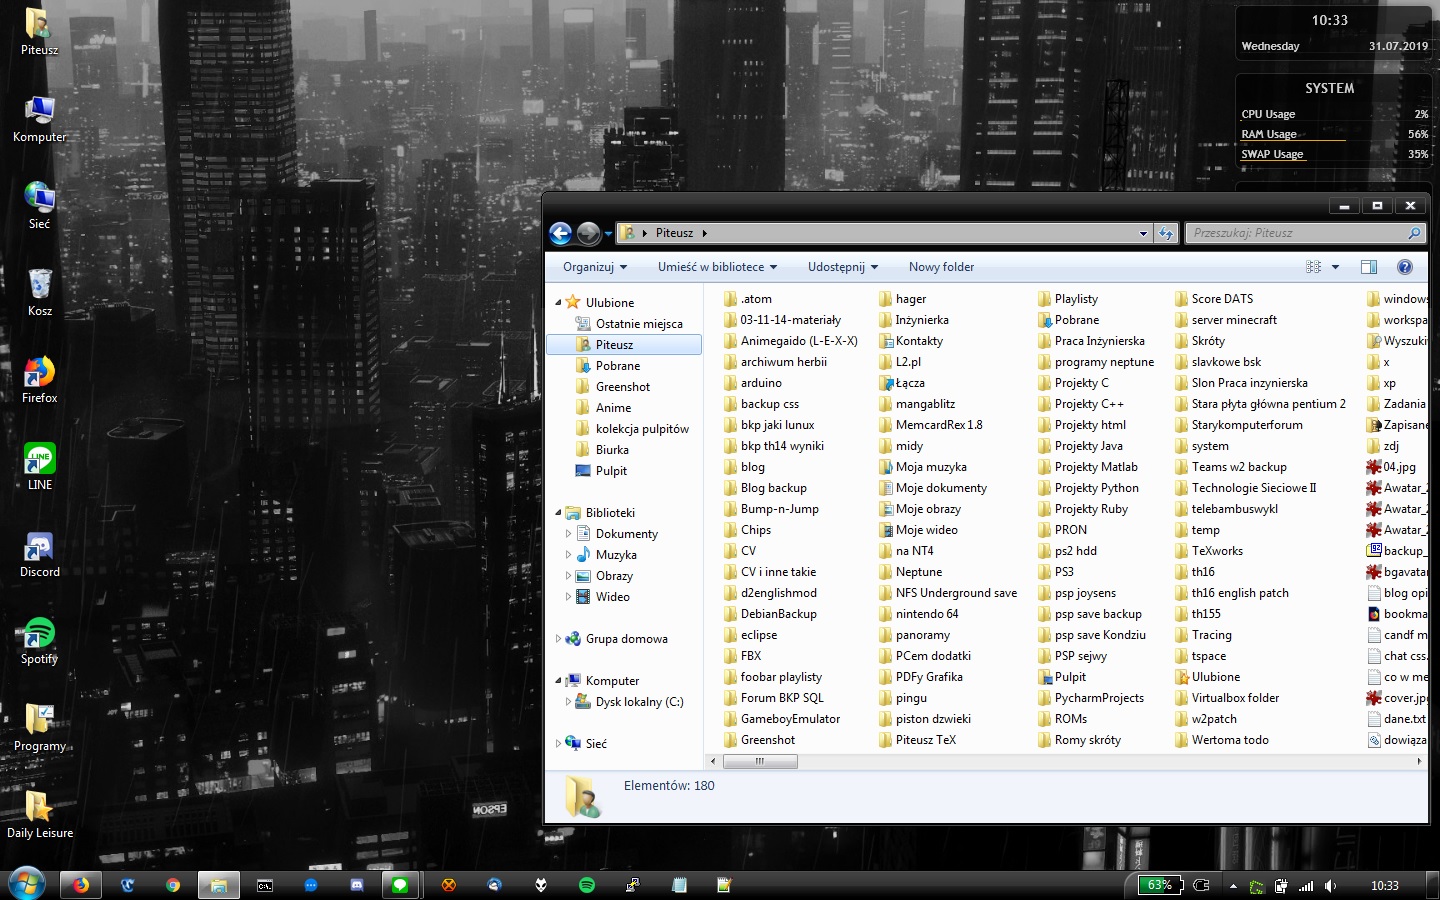Collapse the Biblioteki tree section
1440x900 pixels.
coord(558,512)
